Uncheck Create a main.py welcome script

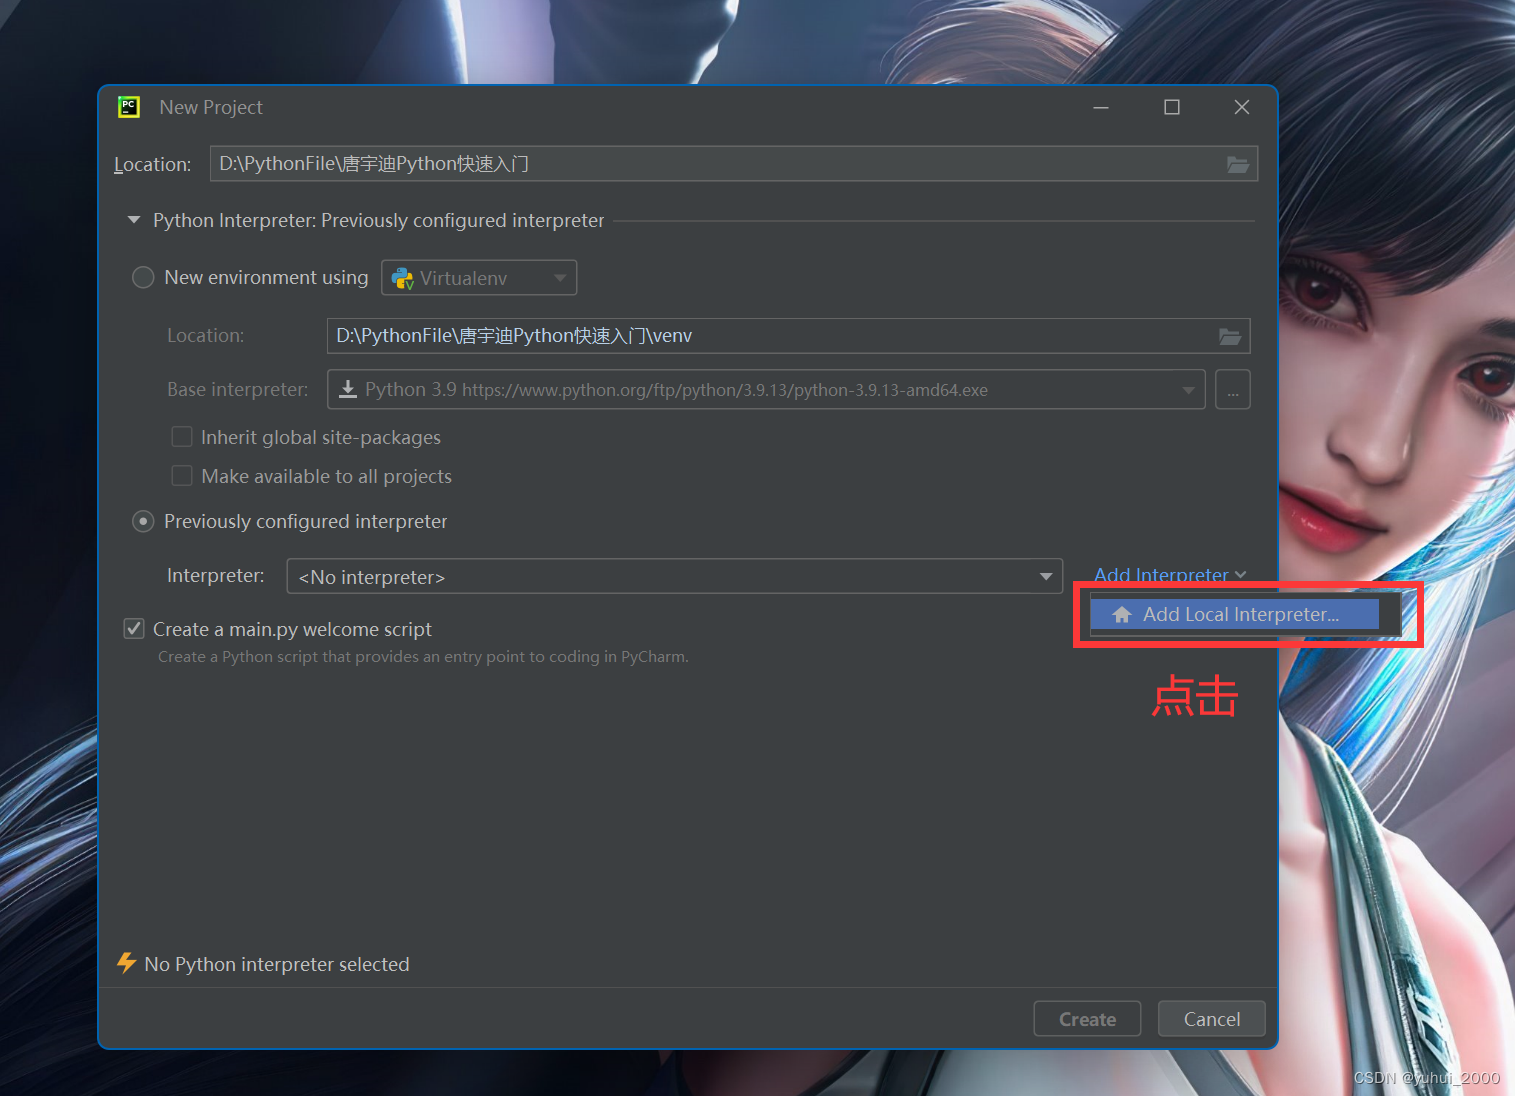click(x=134, y=629)
